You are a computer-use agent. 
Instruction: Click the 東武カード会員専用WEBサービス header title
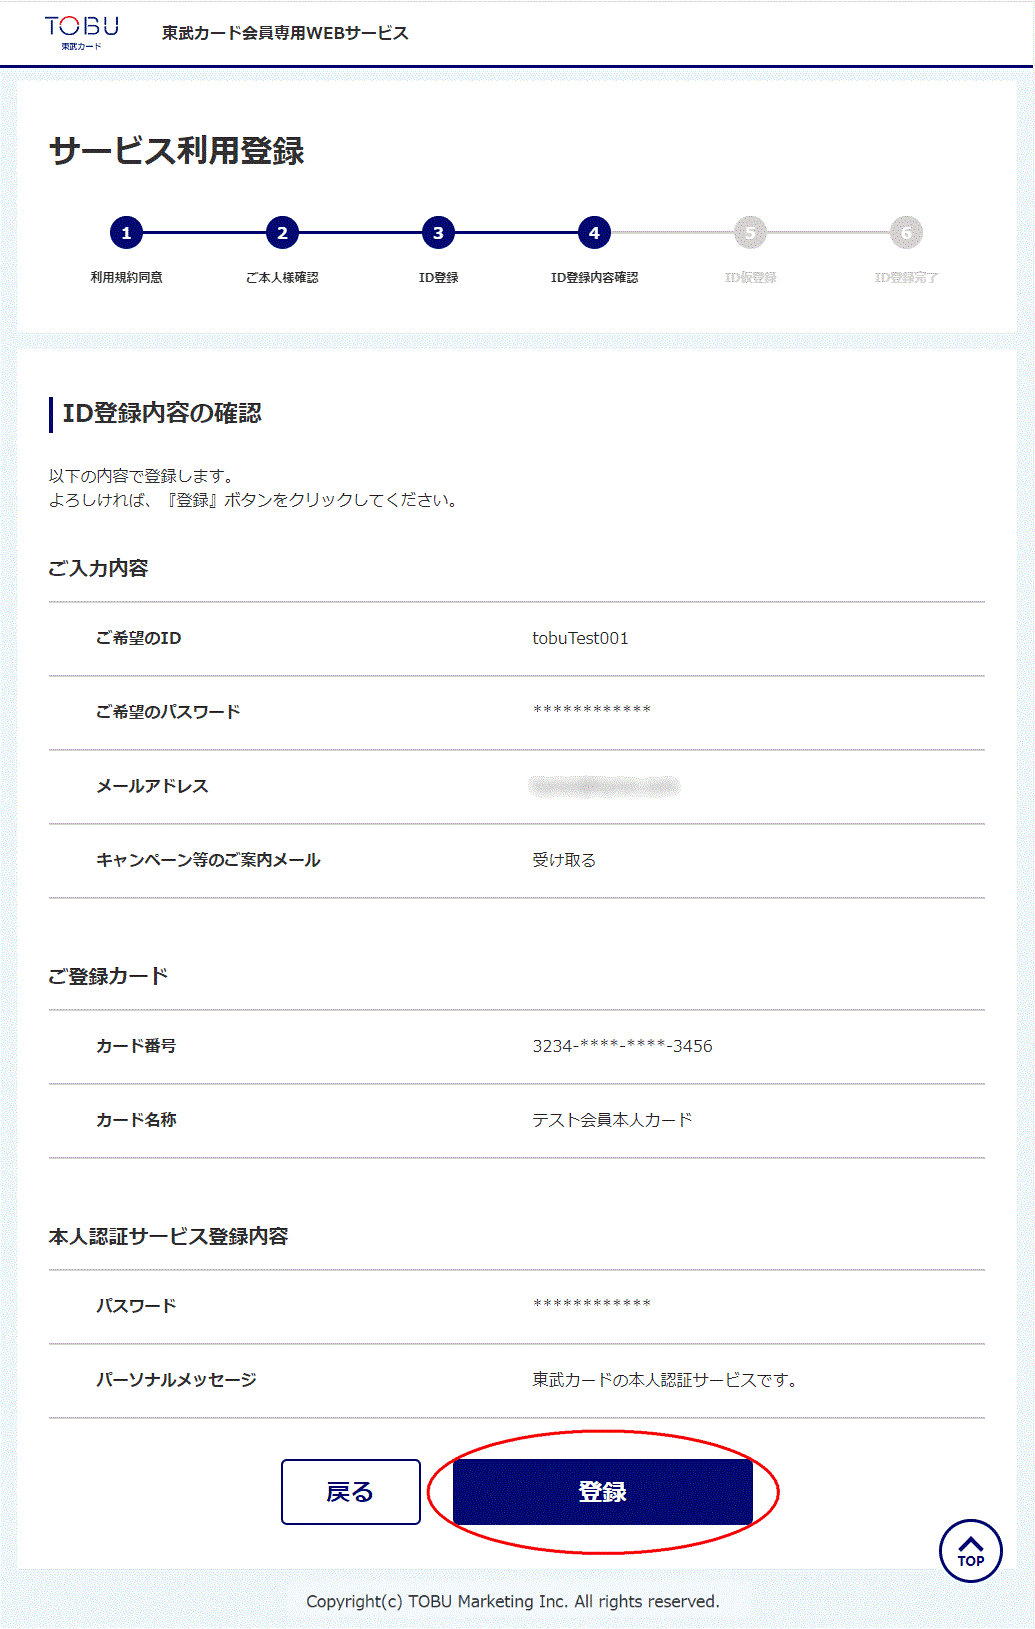(285, 33)
